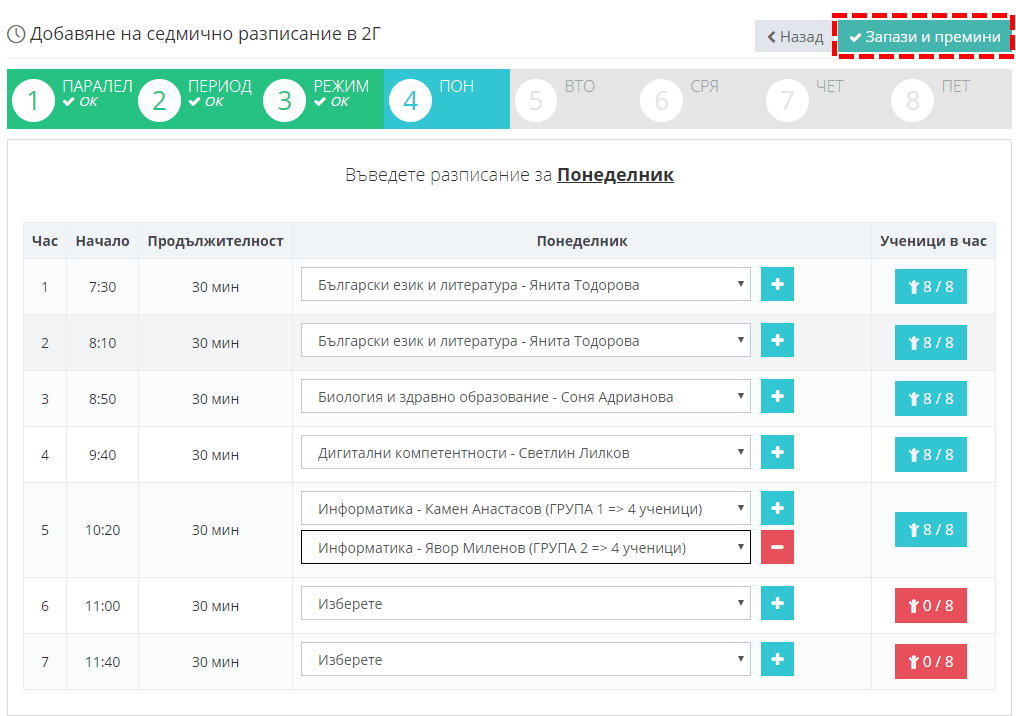Expand Биология и здравно образование dropdown
The image size is (1016, 716).
(x=525, y=397)
